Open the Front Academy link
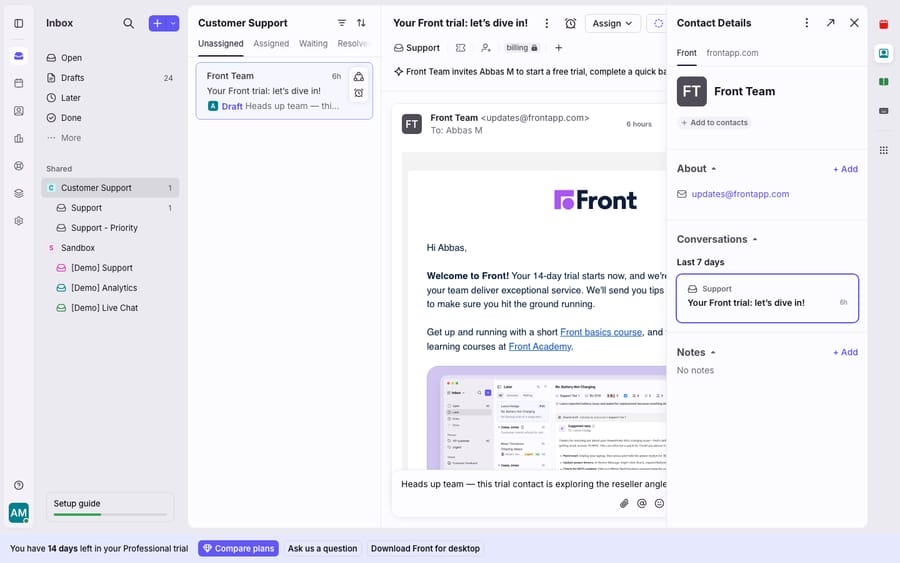 (x=540, y=347)
